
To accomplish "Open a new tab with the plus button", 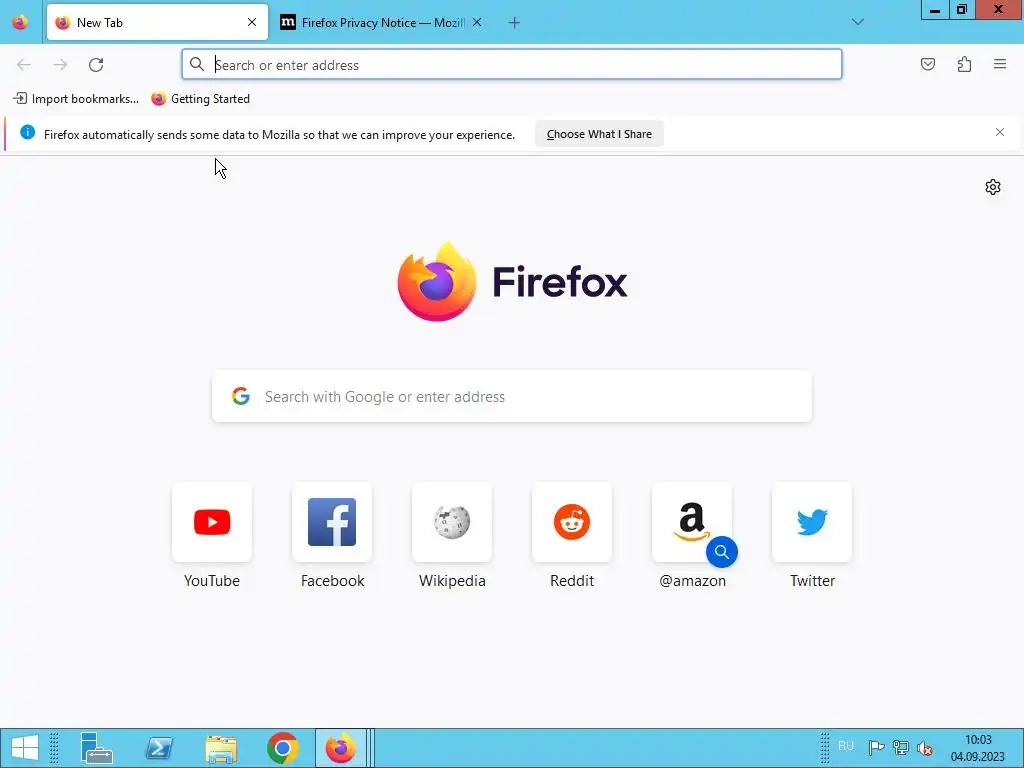I will (515, 23).
